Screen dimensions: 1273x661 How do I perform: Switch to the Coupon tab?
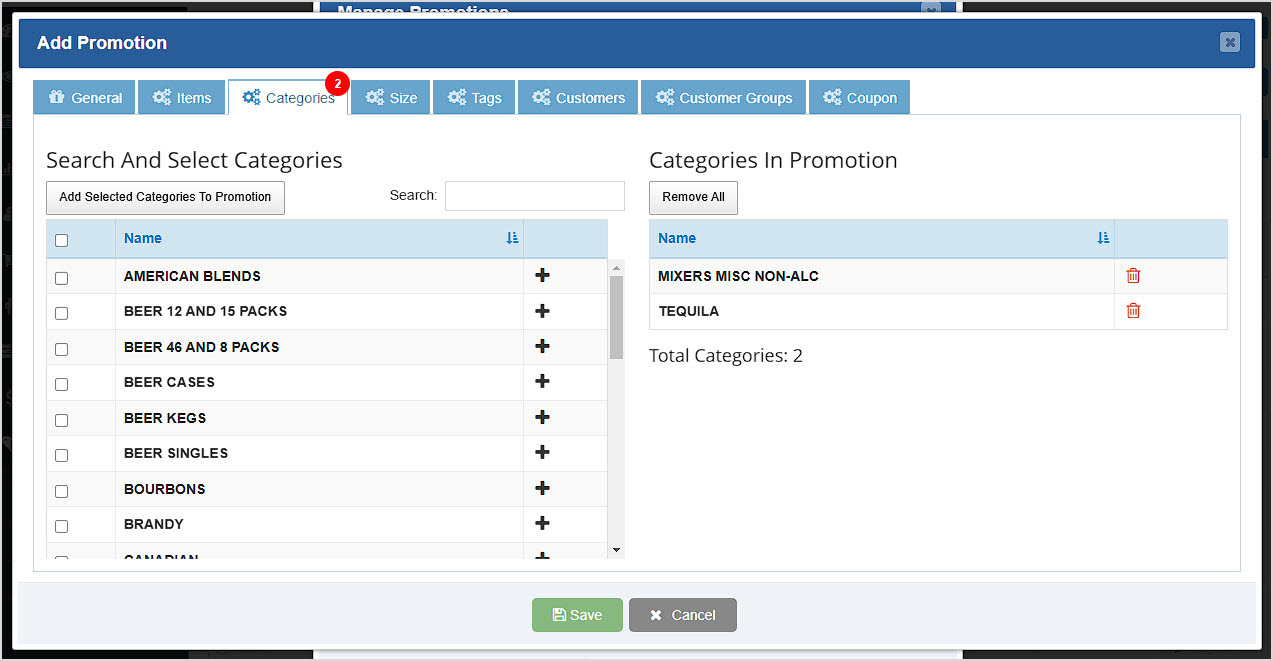click(x=859, y=97)
